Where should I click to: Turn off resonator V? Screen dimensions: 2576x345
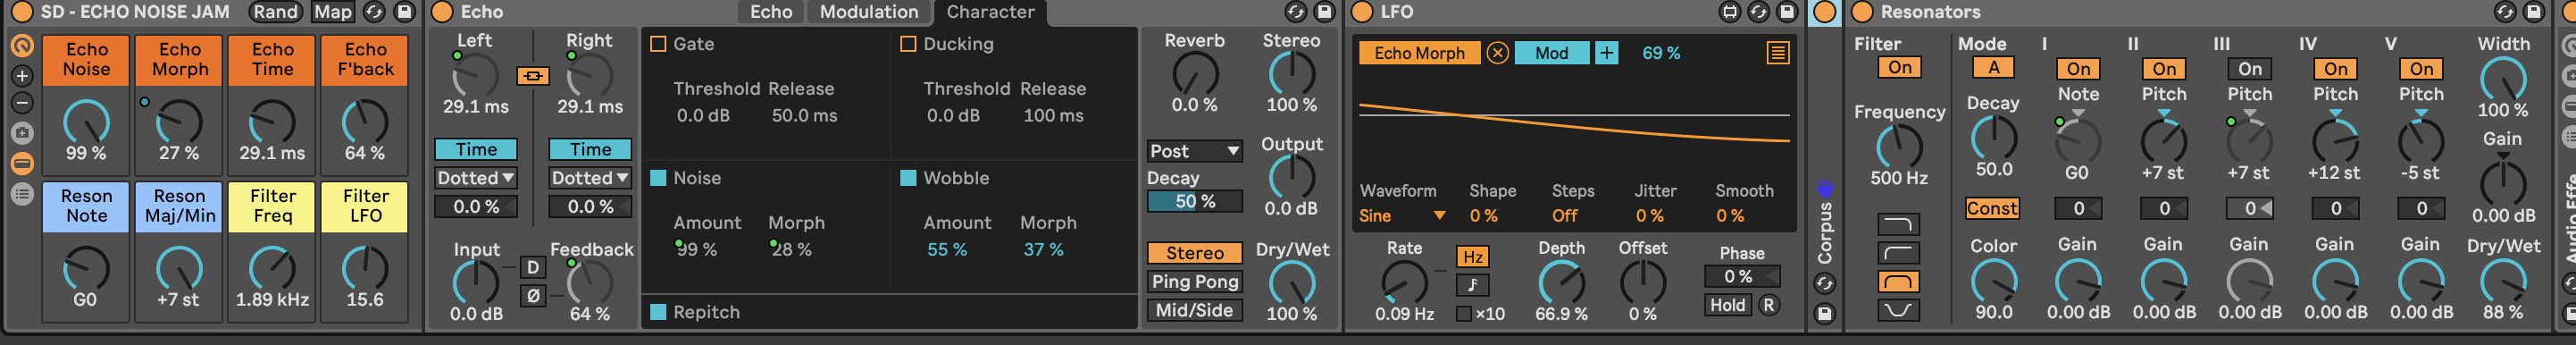point(2421,69)
